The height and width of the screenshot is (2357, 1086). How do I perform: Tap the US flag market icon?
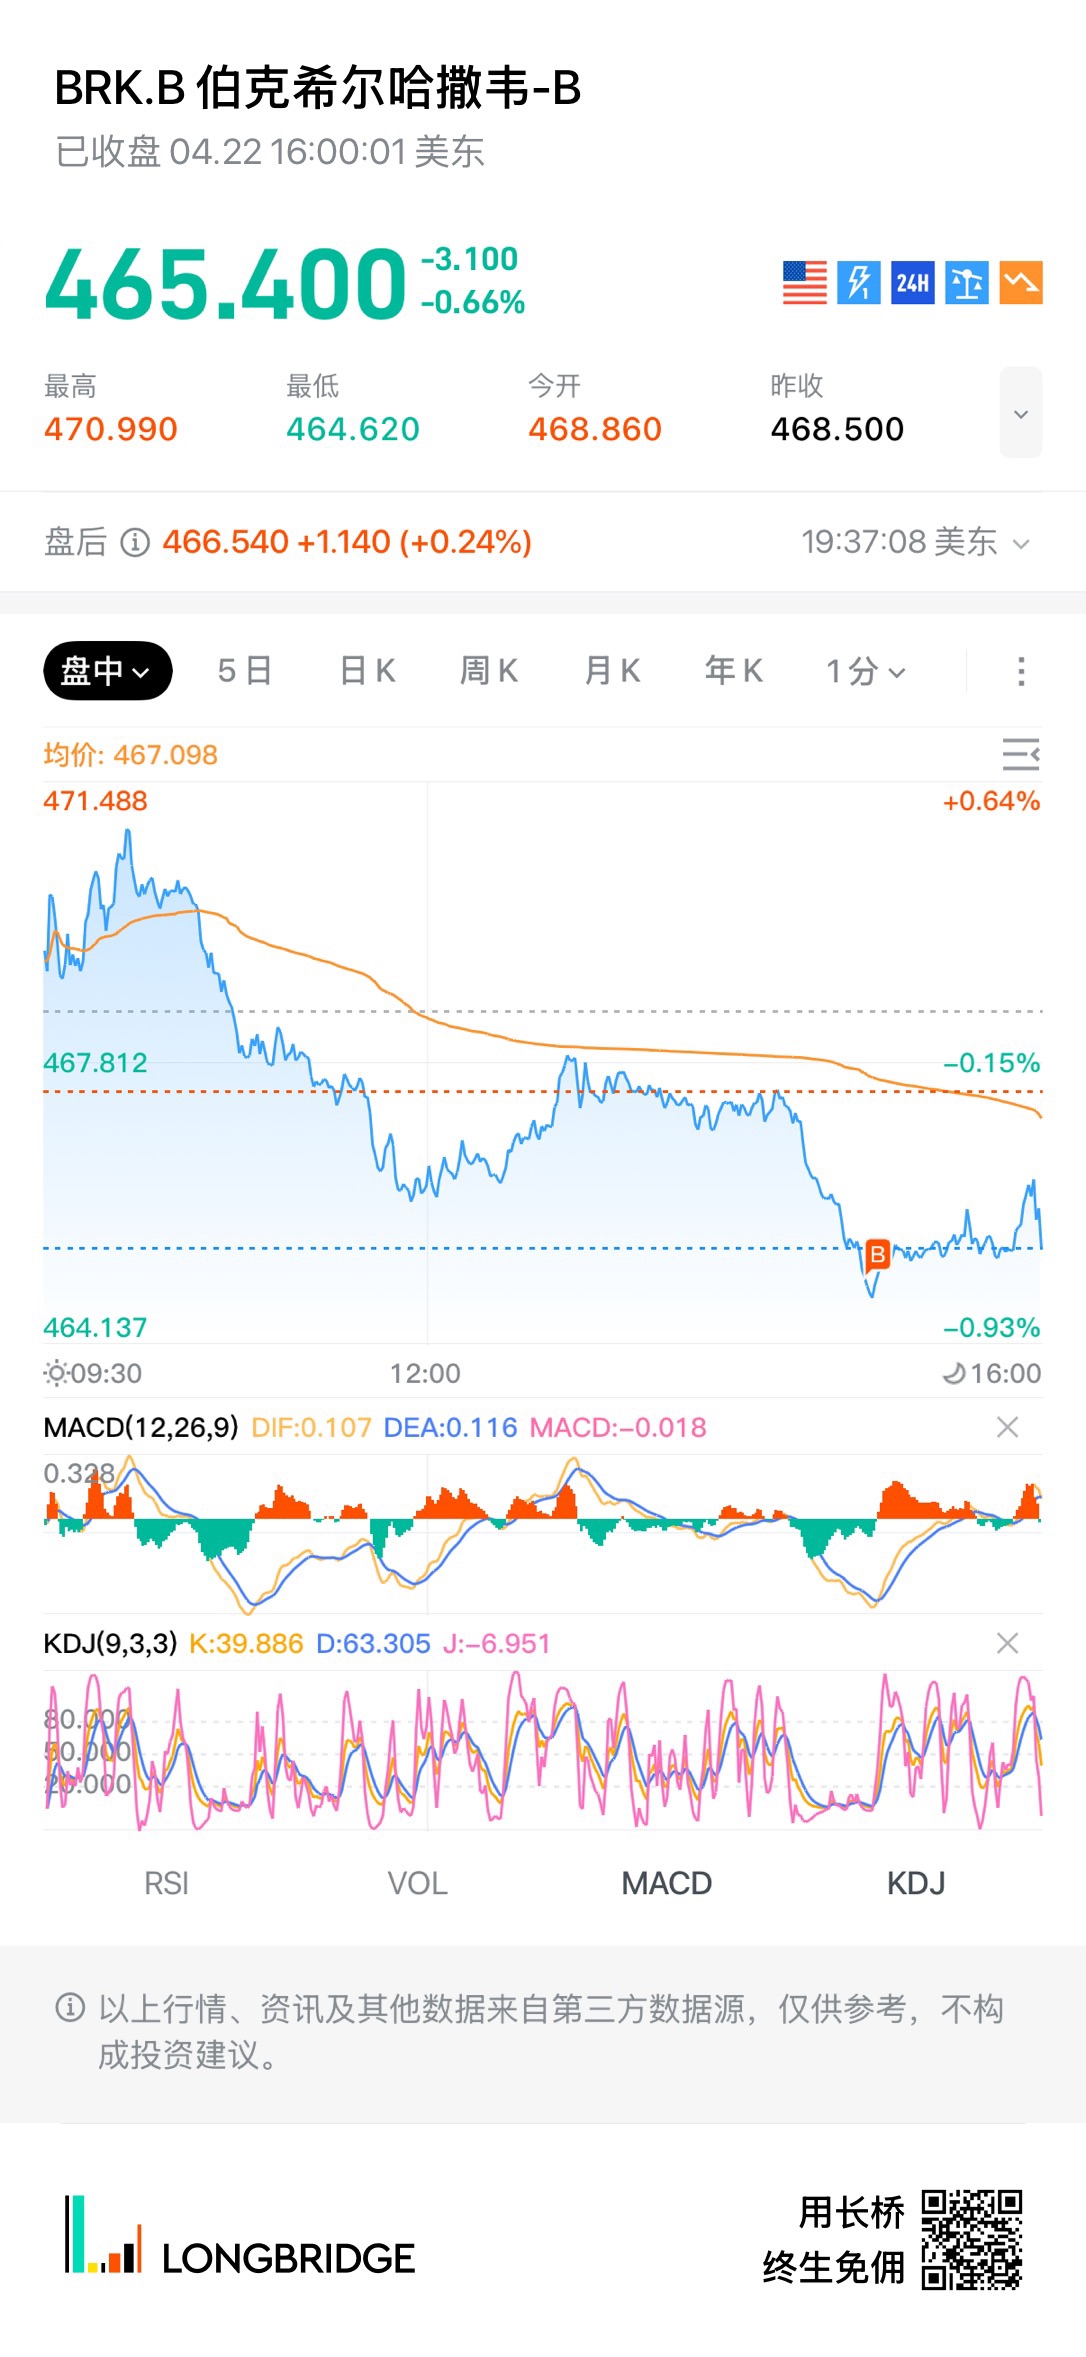point(805,282)
